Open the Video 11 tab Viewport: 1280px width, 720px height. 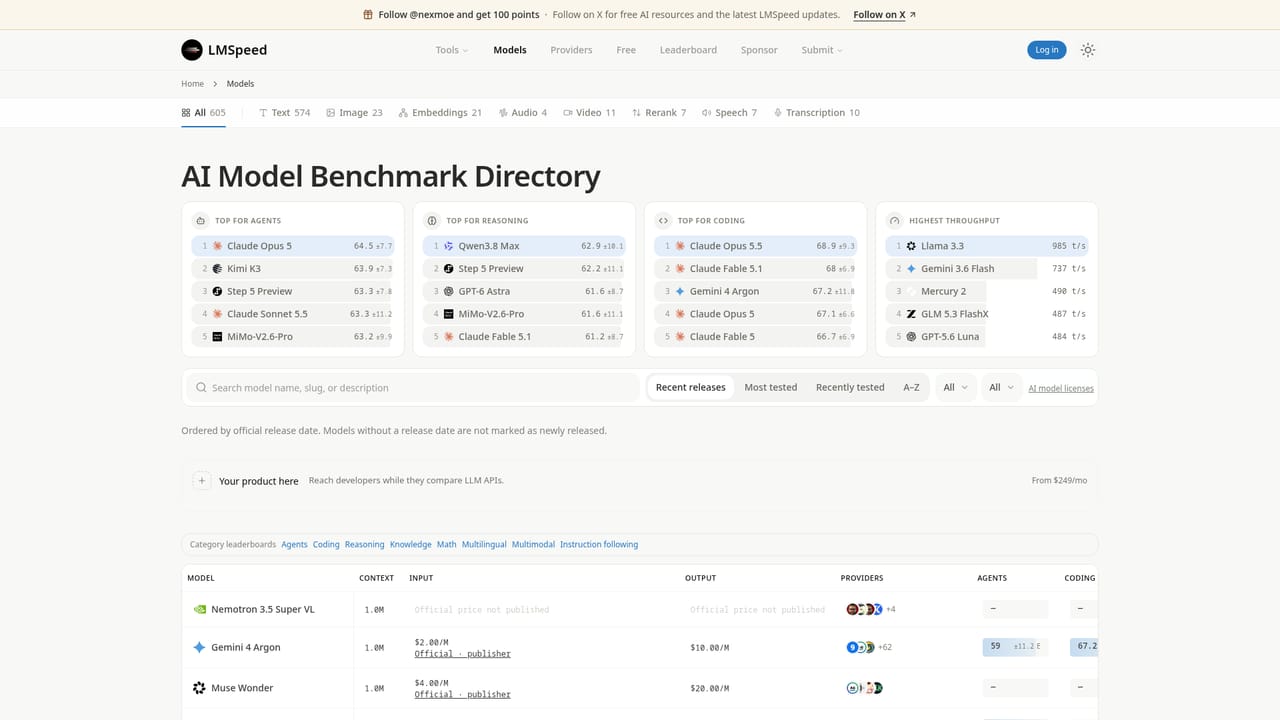[589, 113]
